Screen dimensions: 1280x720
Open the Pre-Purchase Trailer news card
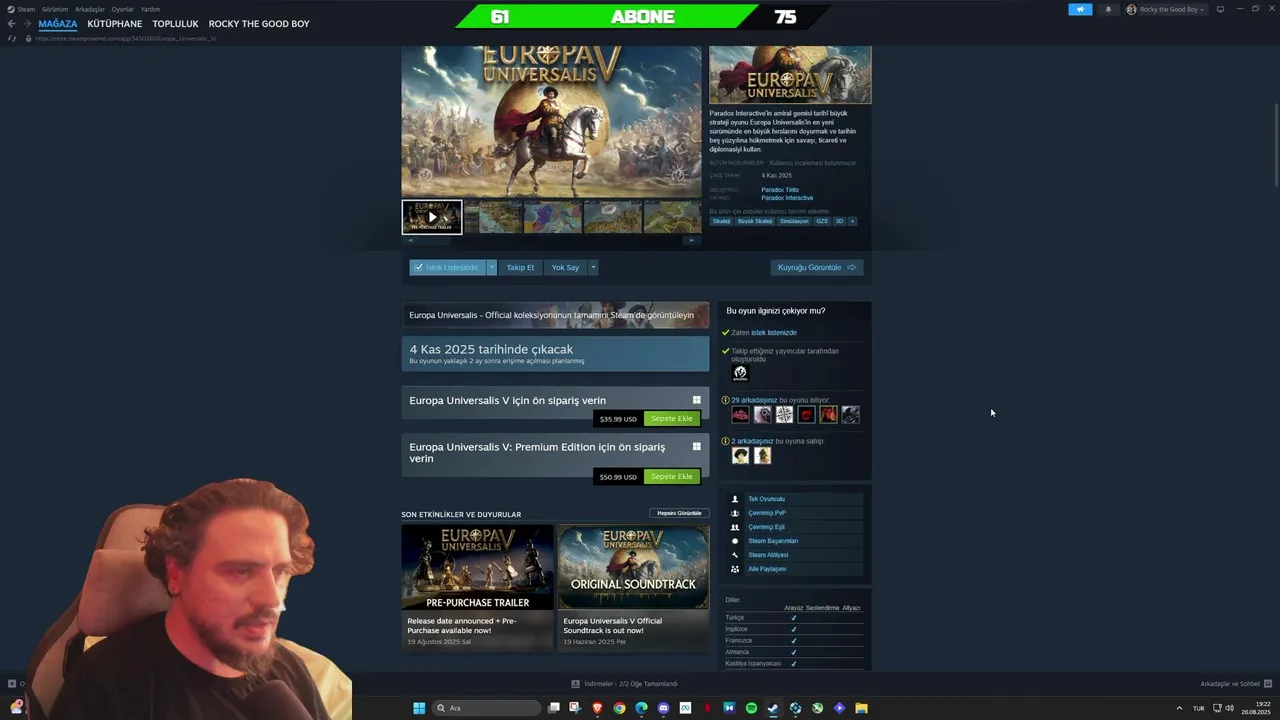click(477, 588)
